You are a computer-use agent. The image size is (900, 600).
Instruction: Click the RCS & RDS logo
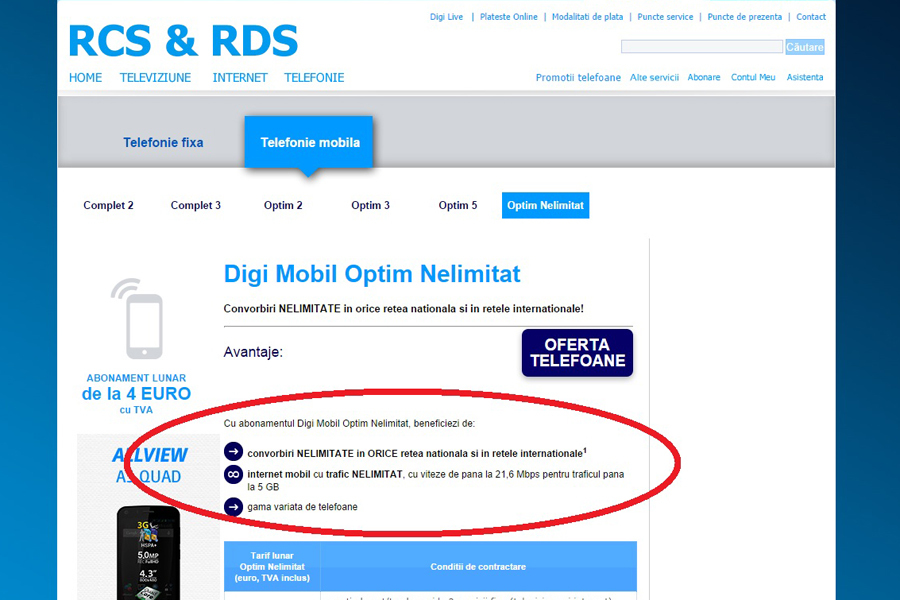[x=183, y=41]
